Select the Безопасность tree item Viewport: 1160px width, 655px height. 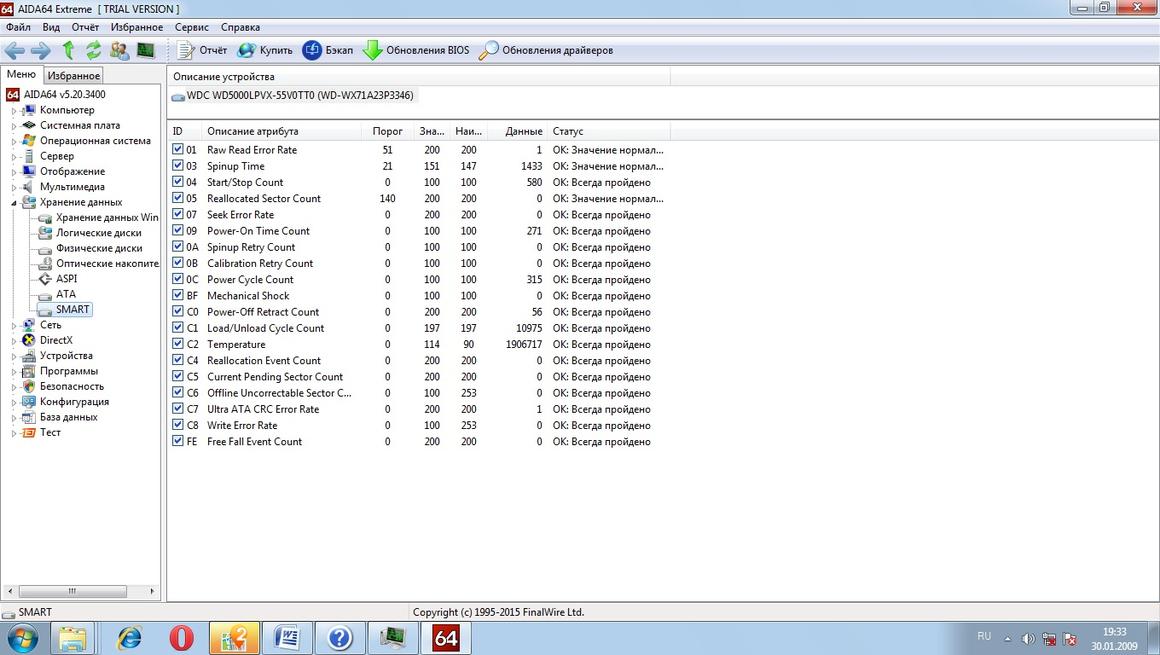(72, 386)
